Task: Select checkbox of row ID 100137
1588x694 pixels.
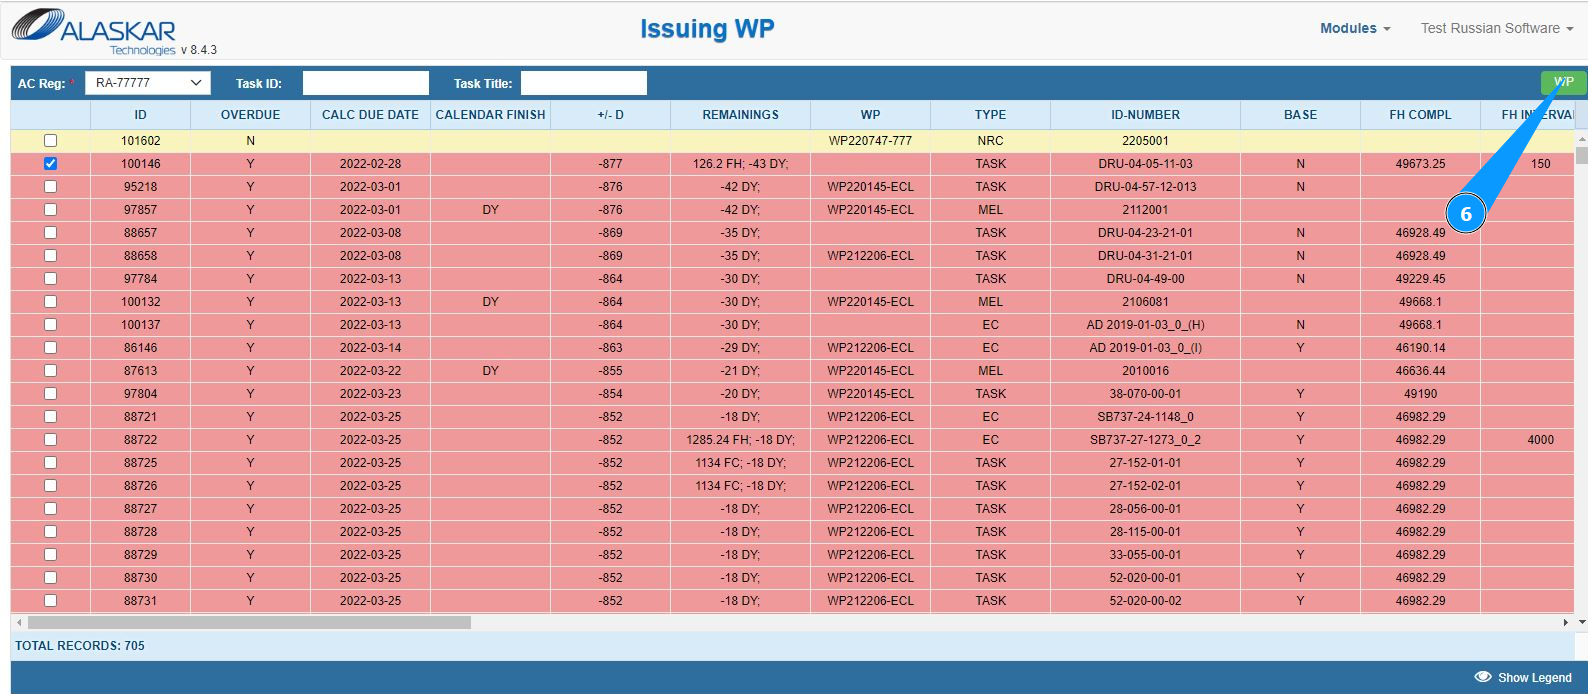Action: click(51, 325)
